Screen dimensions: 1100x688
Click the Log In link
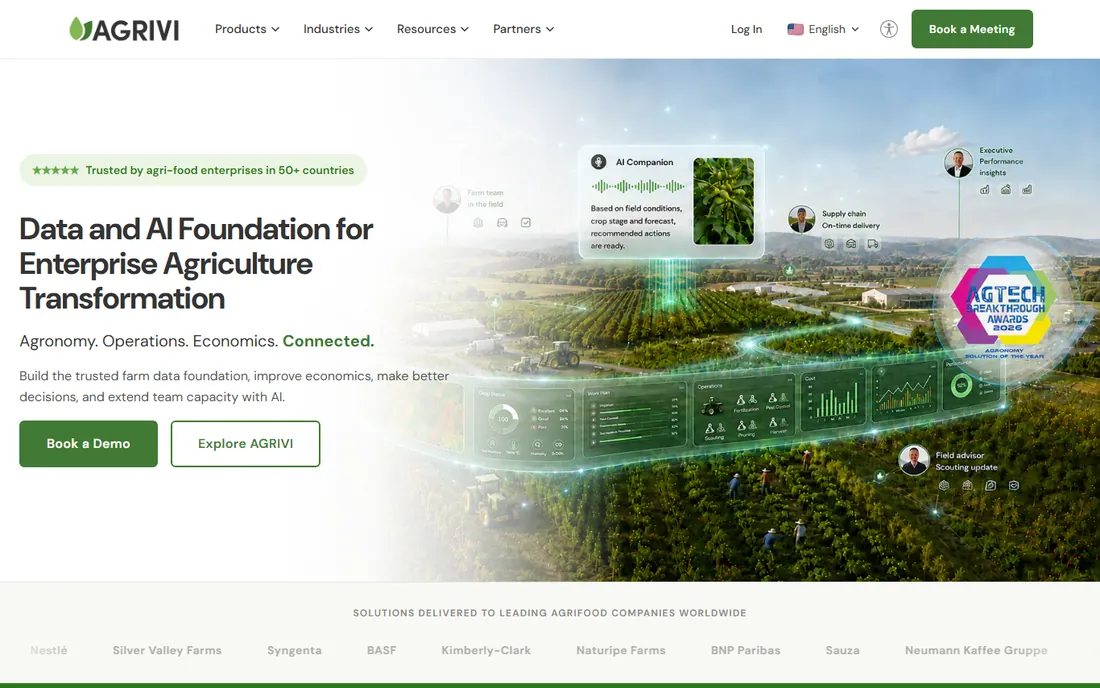pos(746,29)
